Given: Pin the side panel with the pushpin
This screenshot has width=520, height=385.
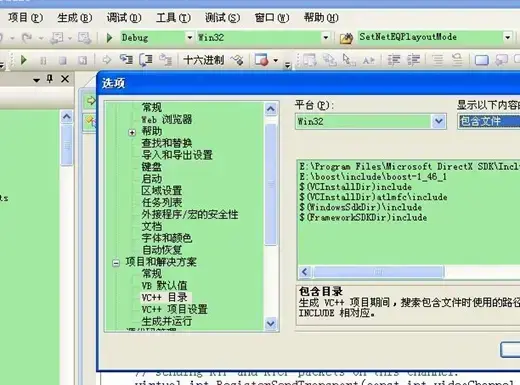Looking at the screenshot, I should (x=50, y=79).
